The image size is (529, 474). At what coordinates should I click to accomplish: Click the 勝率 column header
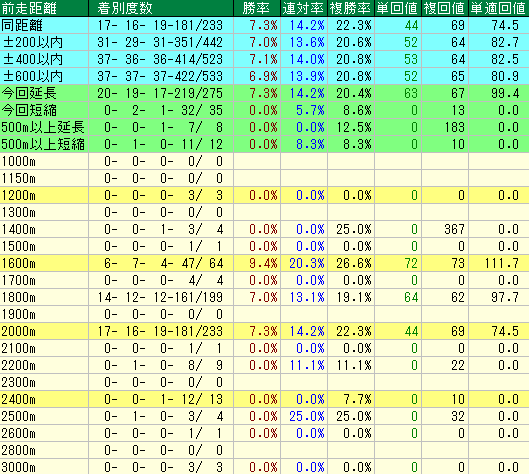click(257, 8)
